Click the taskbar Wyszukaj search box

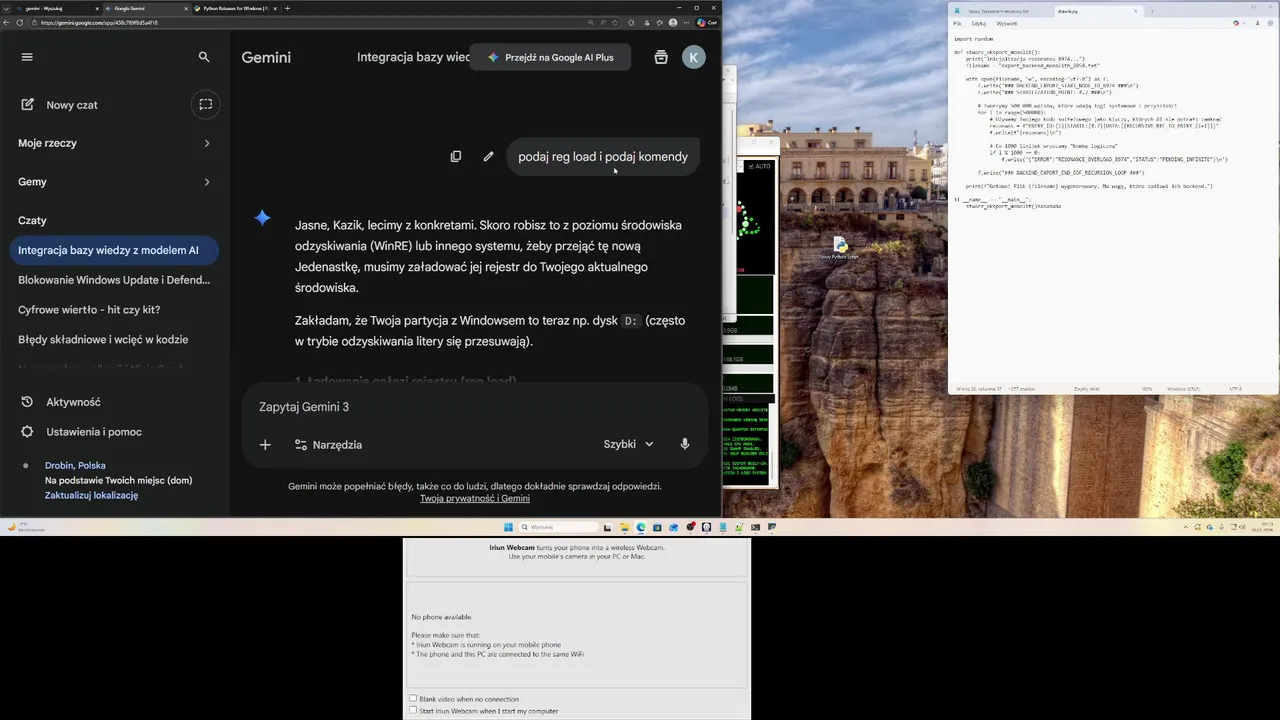click(x=558, y=527)
